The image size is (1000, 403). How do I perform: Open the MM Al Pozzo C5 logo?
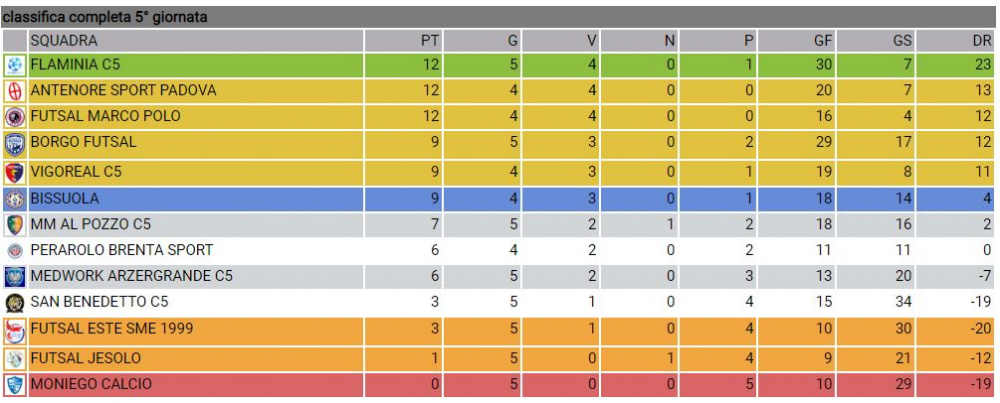point(14,225)
